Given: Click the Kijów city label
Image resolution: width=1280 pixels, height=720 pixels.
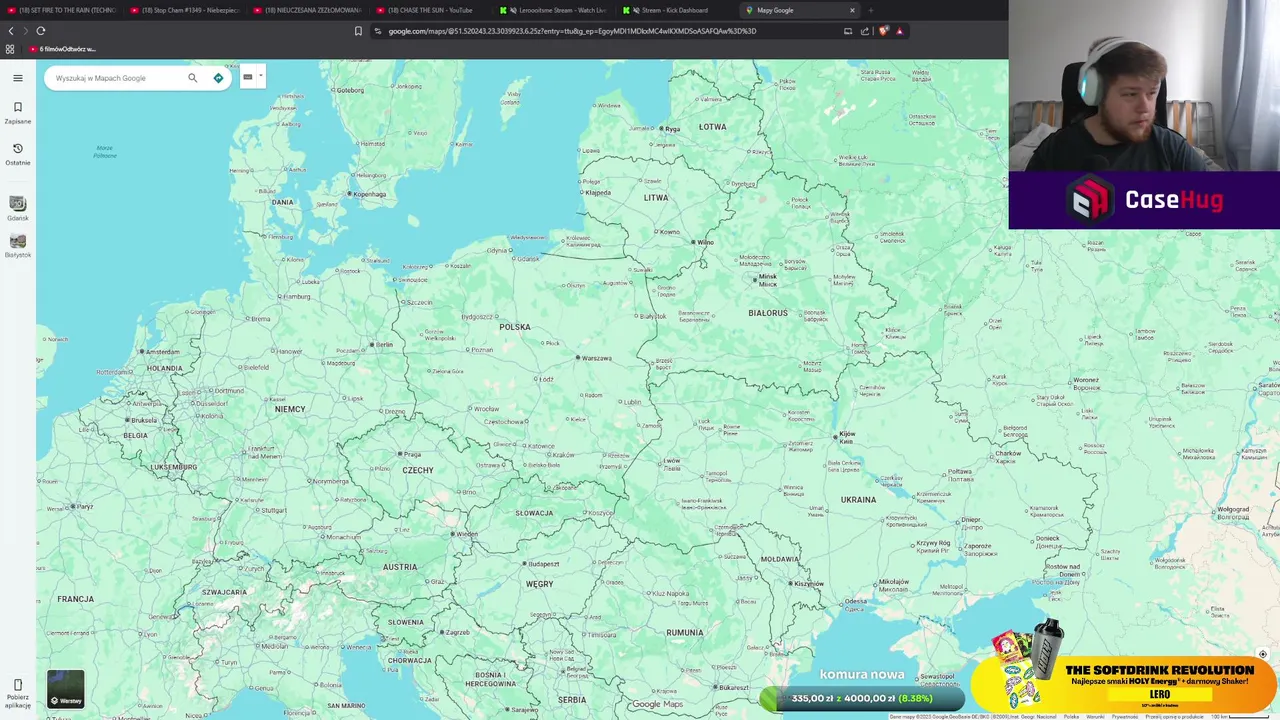Looking at the screenshot, I should tap(847, 436).
